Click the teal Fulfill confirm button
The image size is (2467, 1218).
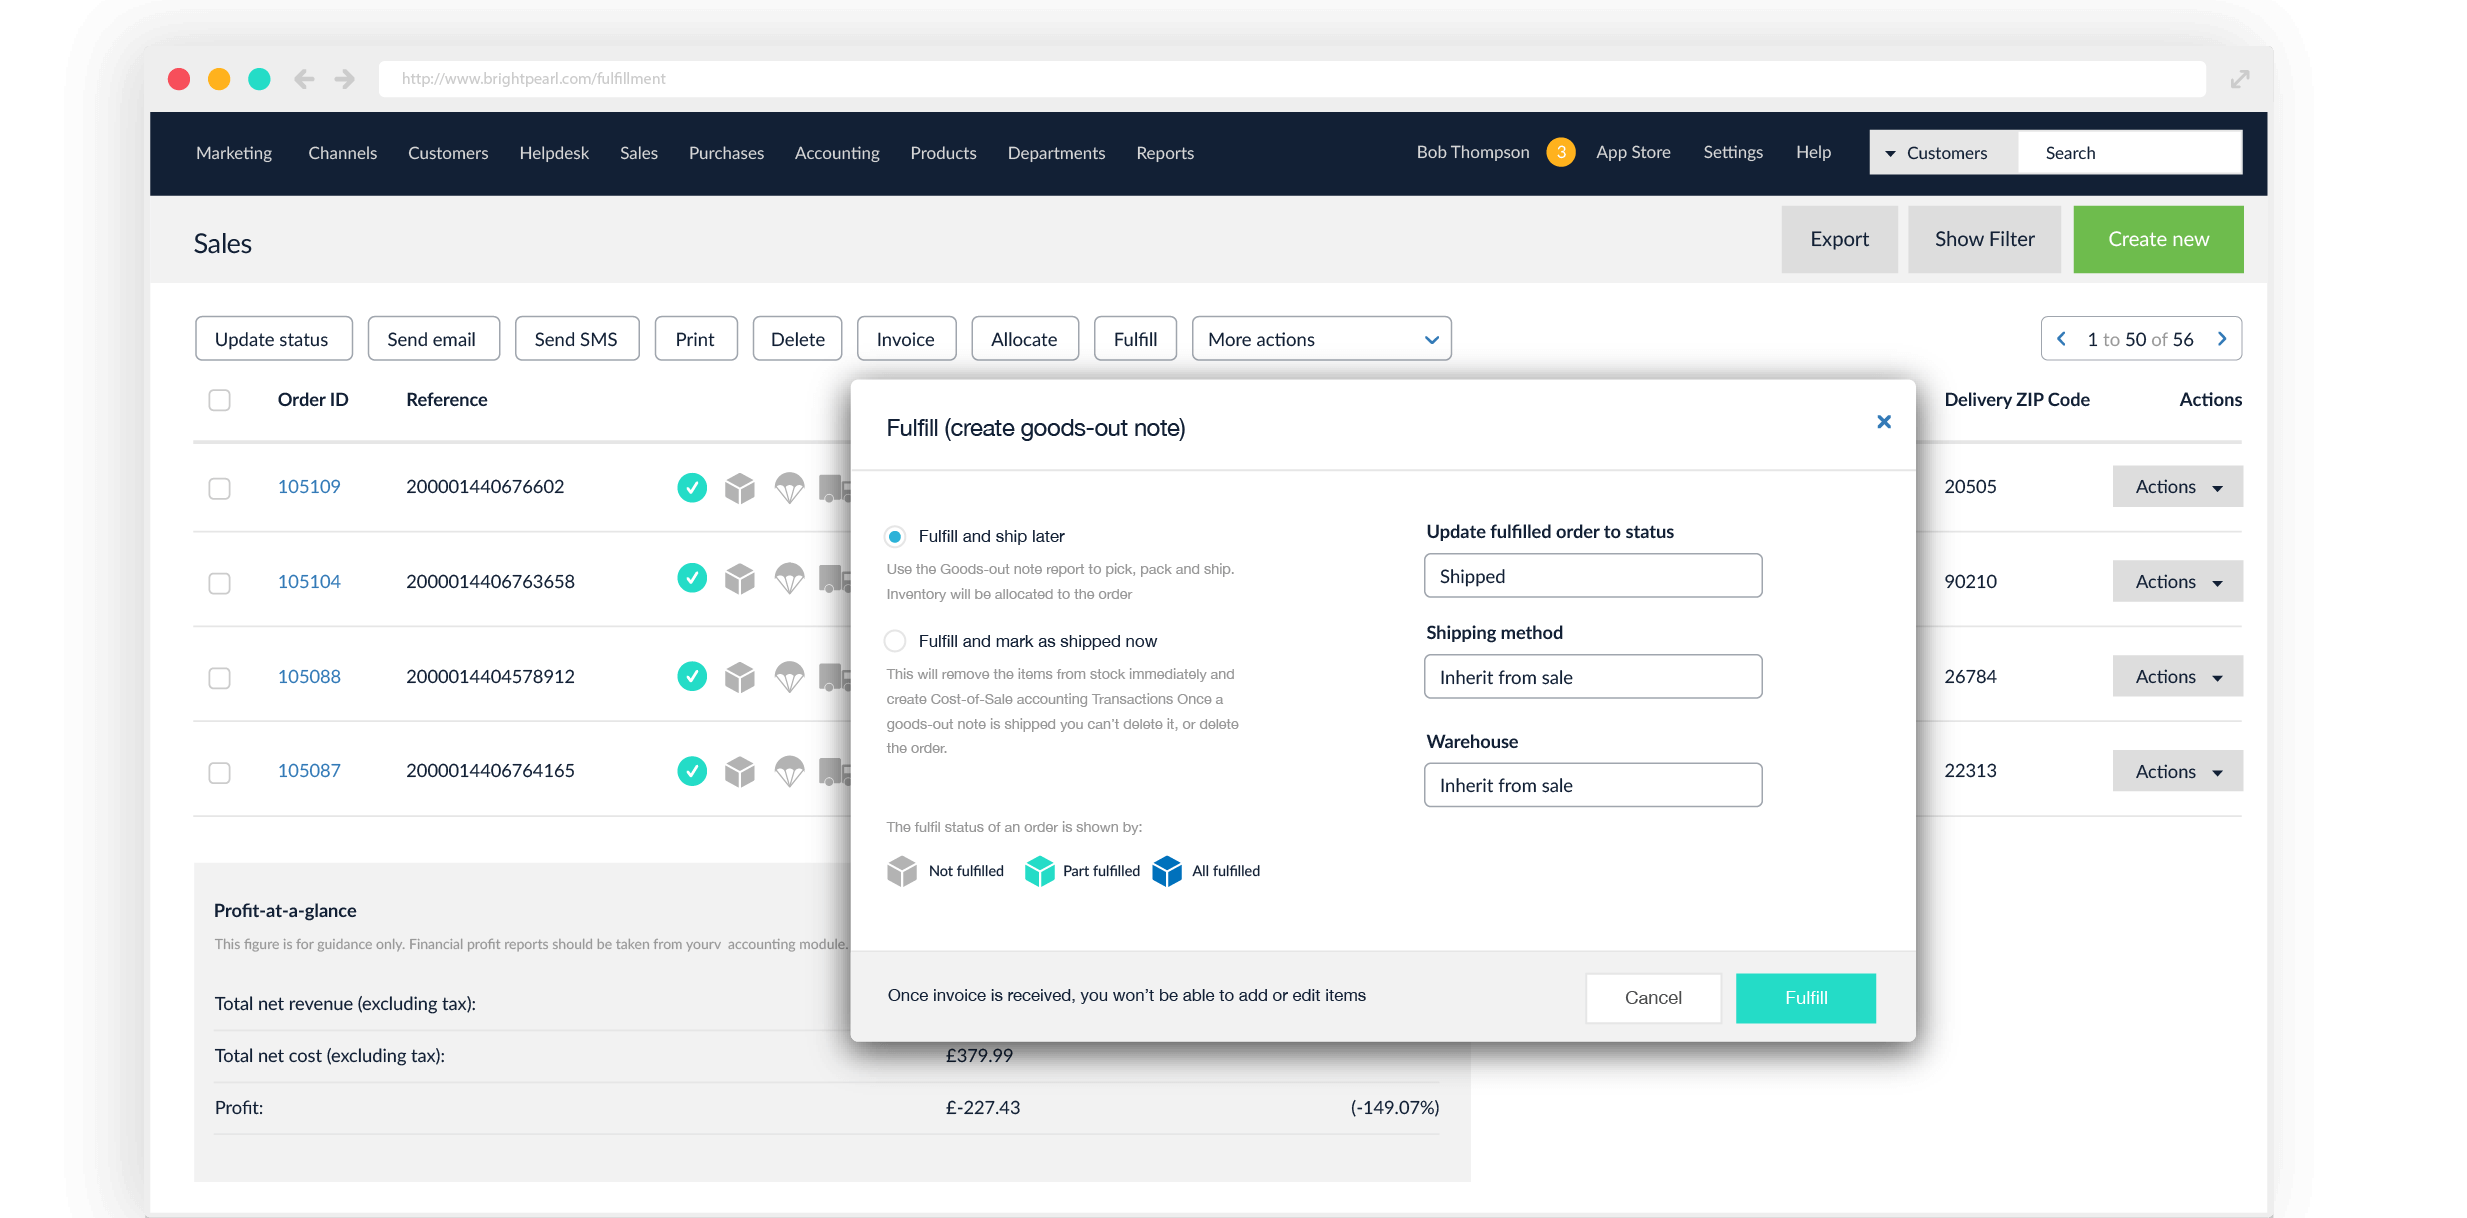coord(1806,998)
